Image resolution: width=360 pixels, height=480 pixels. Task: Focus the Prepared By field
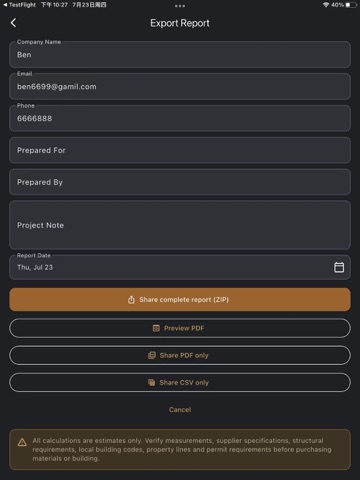(x=180, y=182)
